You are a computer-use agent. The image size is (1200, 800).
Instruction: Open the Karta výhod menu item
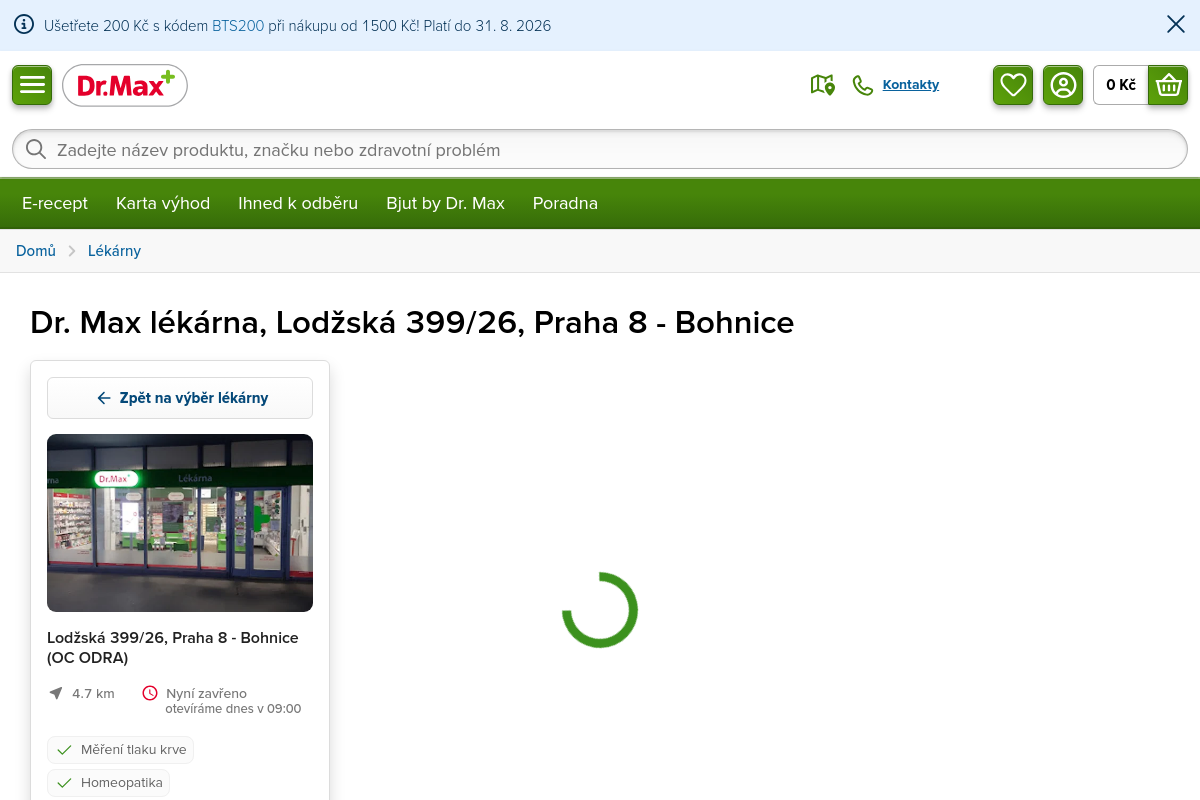click(163, 204)
